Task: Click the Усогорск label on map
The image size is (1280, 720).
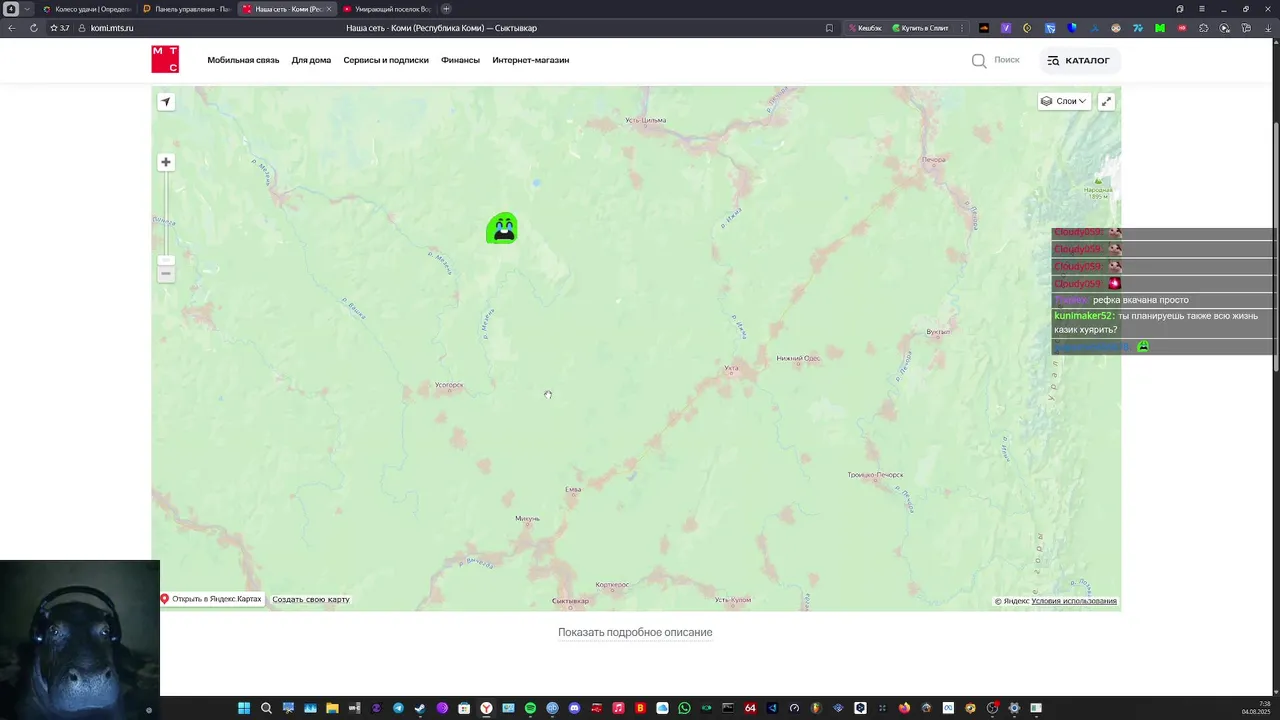Action: [x=449, y=385]
